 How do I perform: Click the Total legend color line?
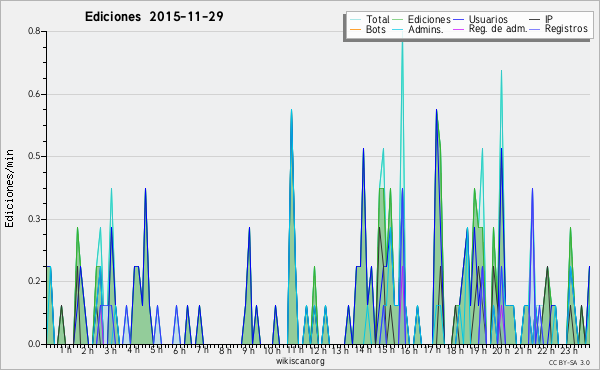click(x=355, y=20)
